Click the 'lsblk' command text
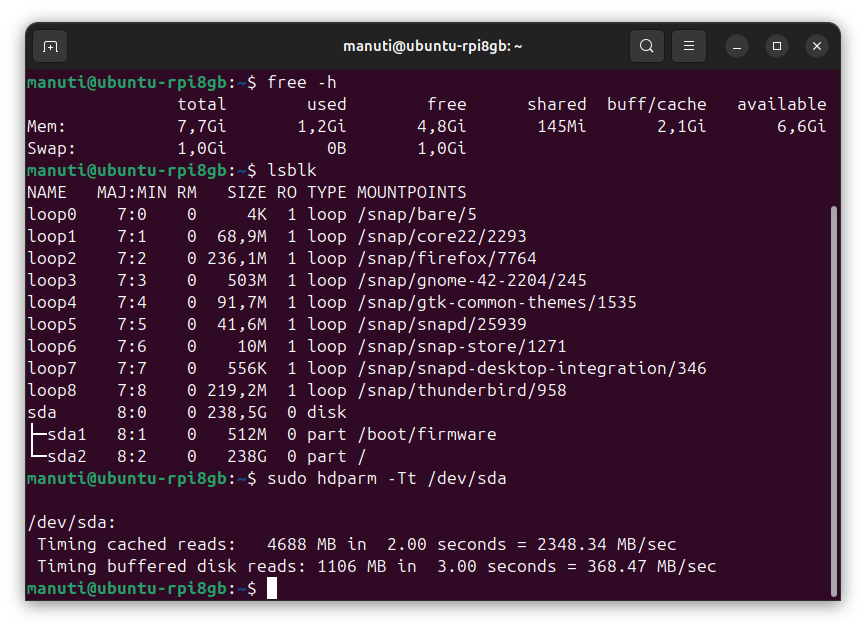Viewport: 866px width, 629px height. (292, 171)
